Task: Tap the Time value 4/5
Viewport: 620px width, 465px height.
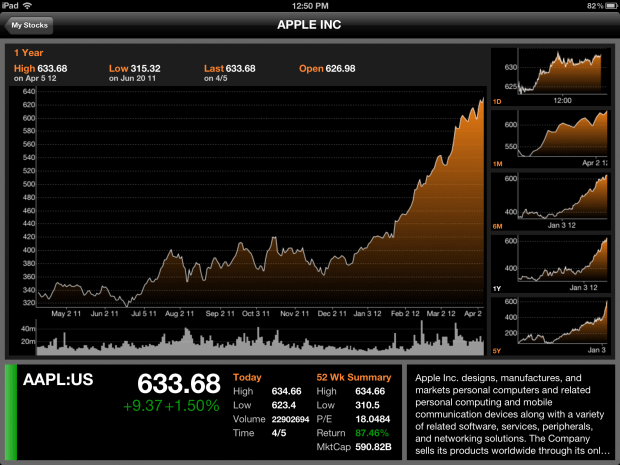Action: click(279, 433)
